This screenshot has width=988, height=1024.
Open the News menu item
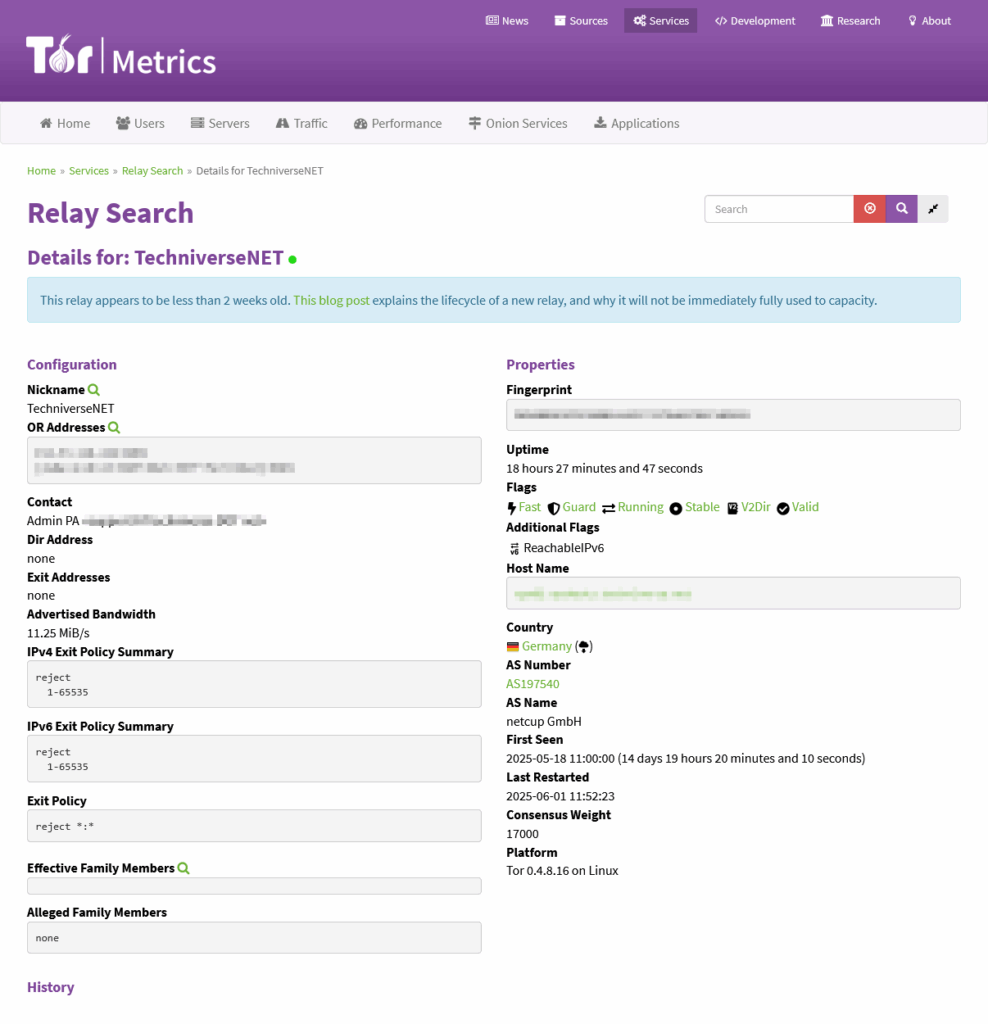click(507, 21)
